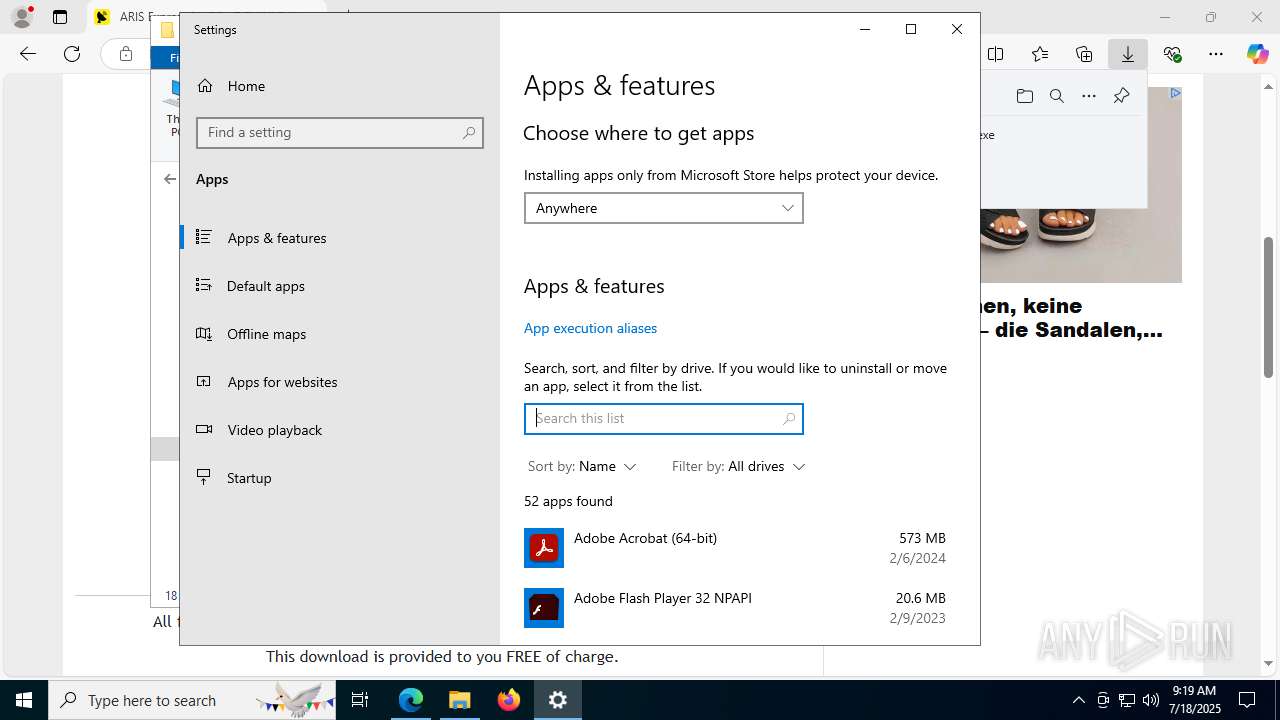Open Video playback settings
This screenshot has width=1280, height=720.
(340, 430)
